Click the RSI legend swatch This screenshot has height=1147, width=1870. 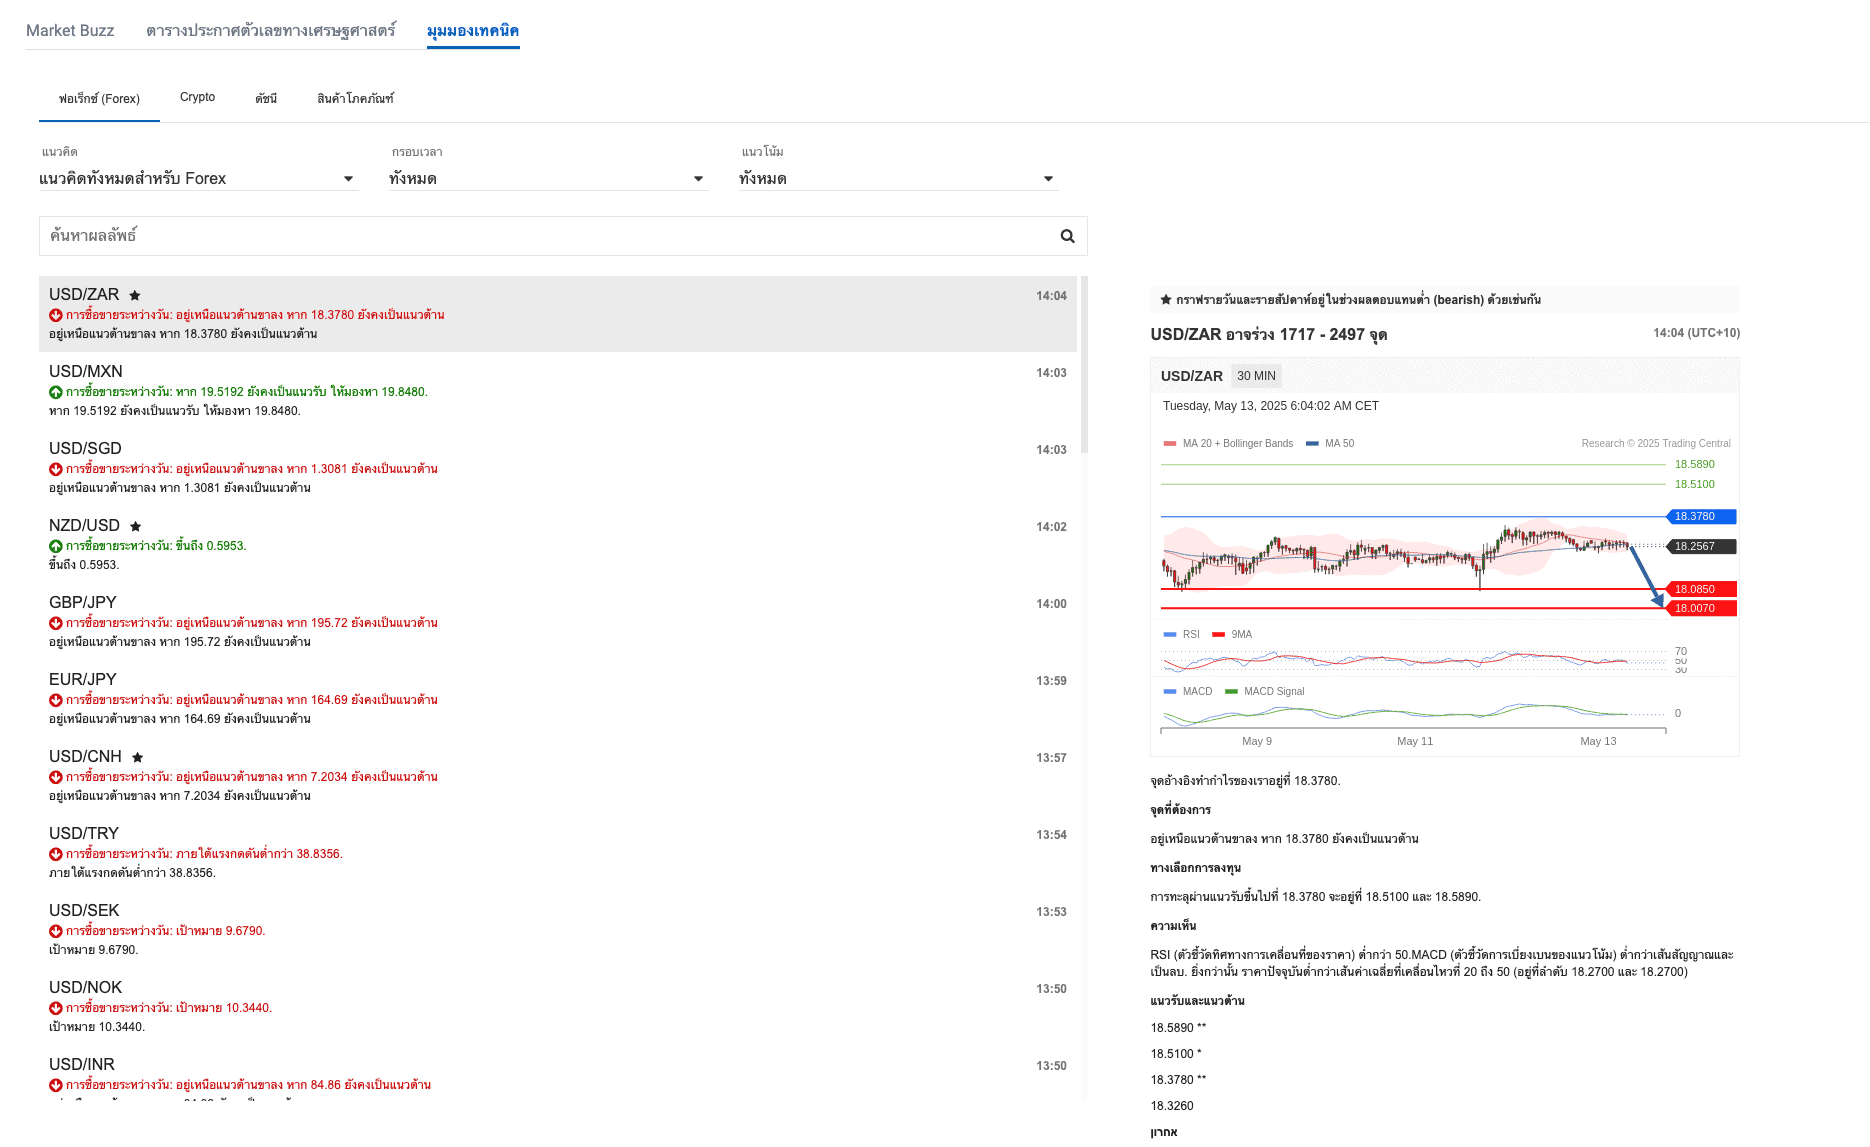[x=1170, y=634]
